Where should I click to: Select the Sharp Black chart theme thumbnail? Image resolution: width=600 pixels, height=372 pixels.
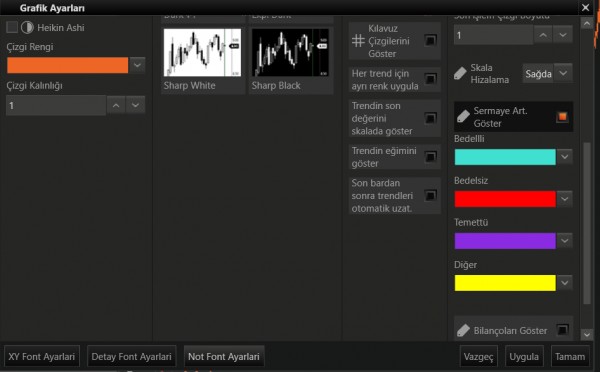click(290, 52)
